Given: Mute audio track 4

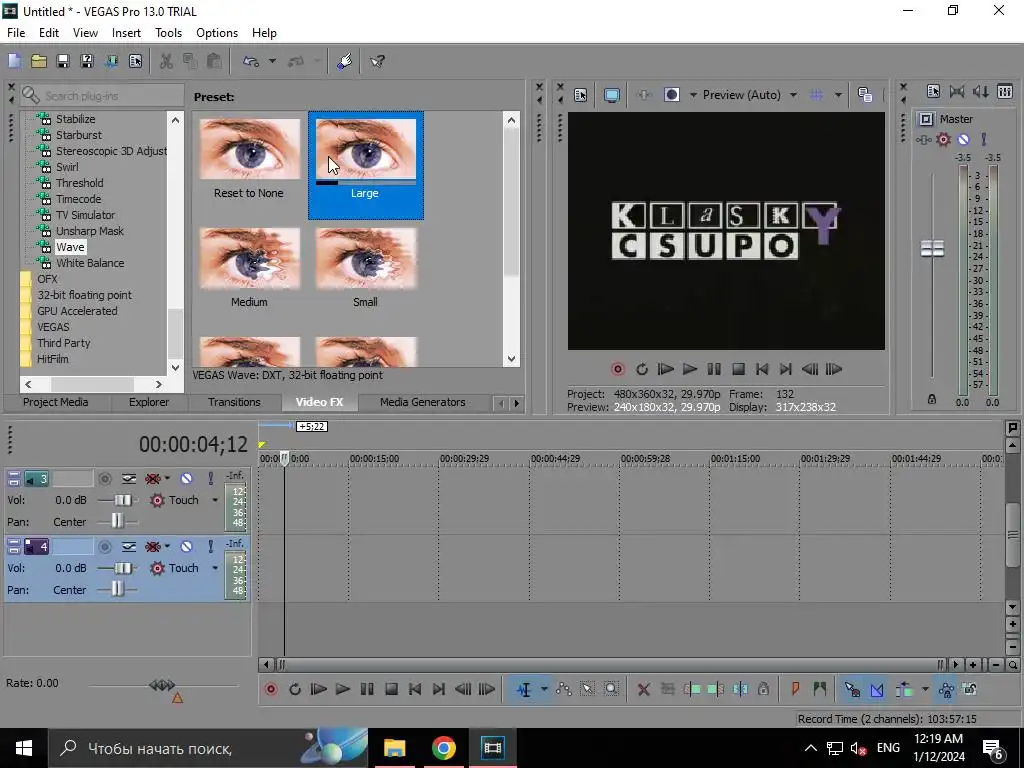Looking at the screenshot, I should 186,547.
